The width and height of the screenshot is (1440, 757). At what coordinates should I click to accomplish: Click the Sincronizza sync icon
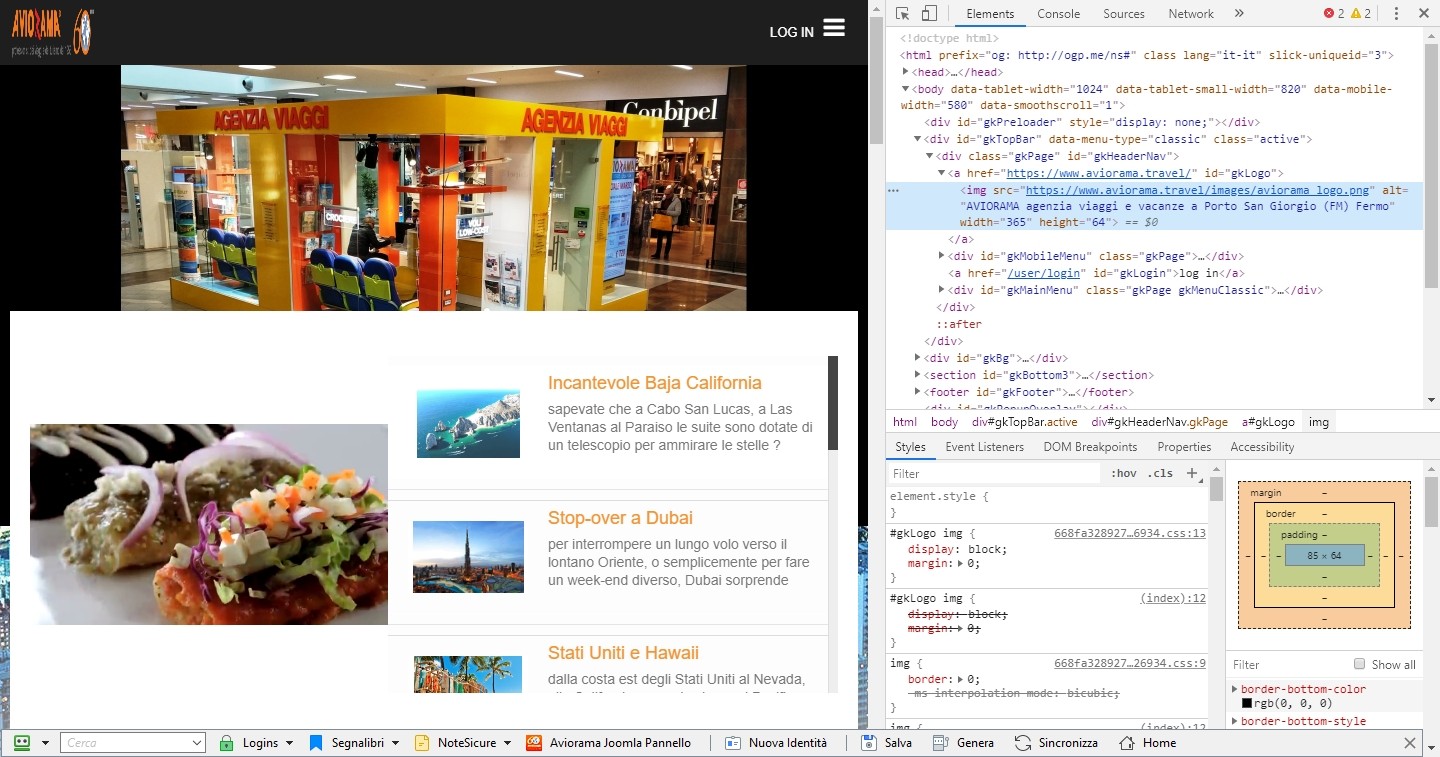(x=1023, y=743)
